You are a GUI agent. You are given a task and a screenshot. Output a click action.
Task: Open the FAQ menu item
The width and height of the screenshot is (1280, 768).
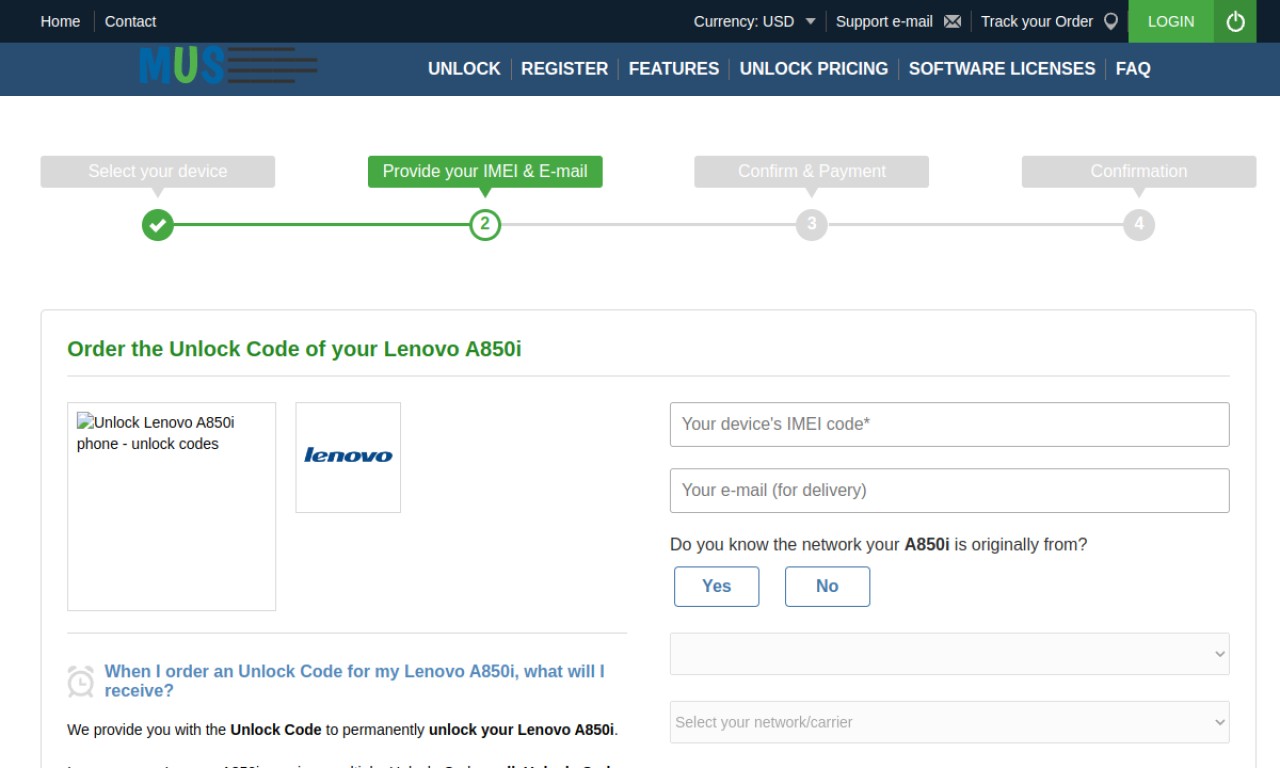1133,69
